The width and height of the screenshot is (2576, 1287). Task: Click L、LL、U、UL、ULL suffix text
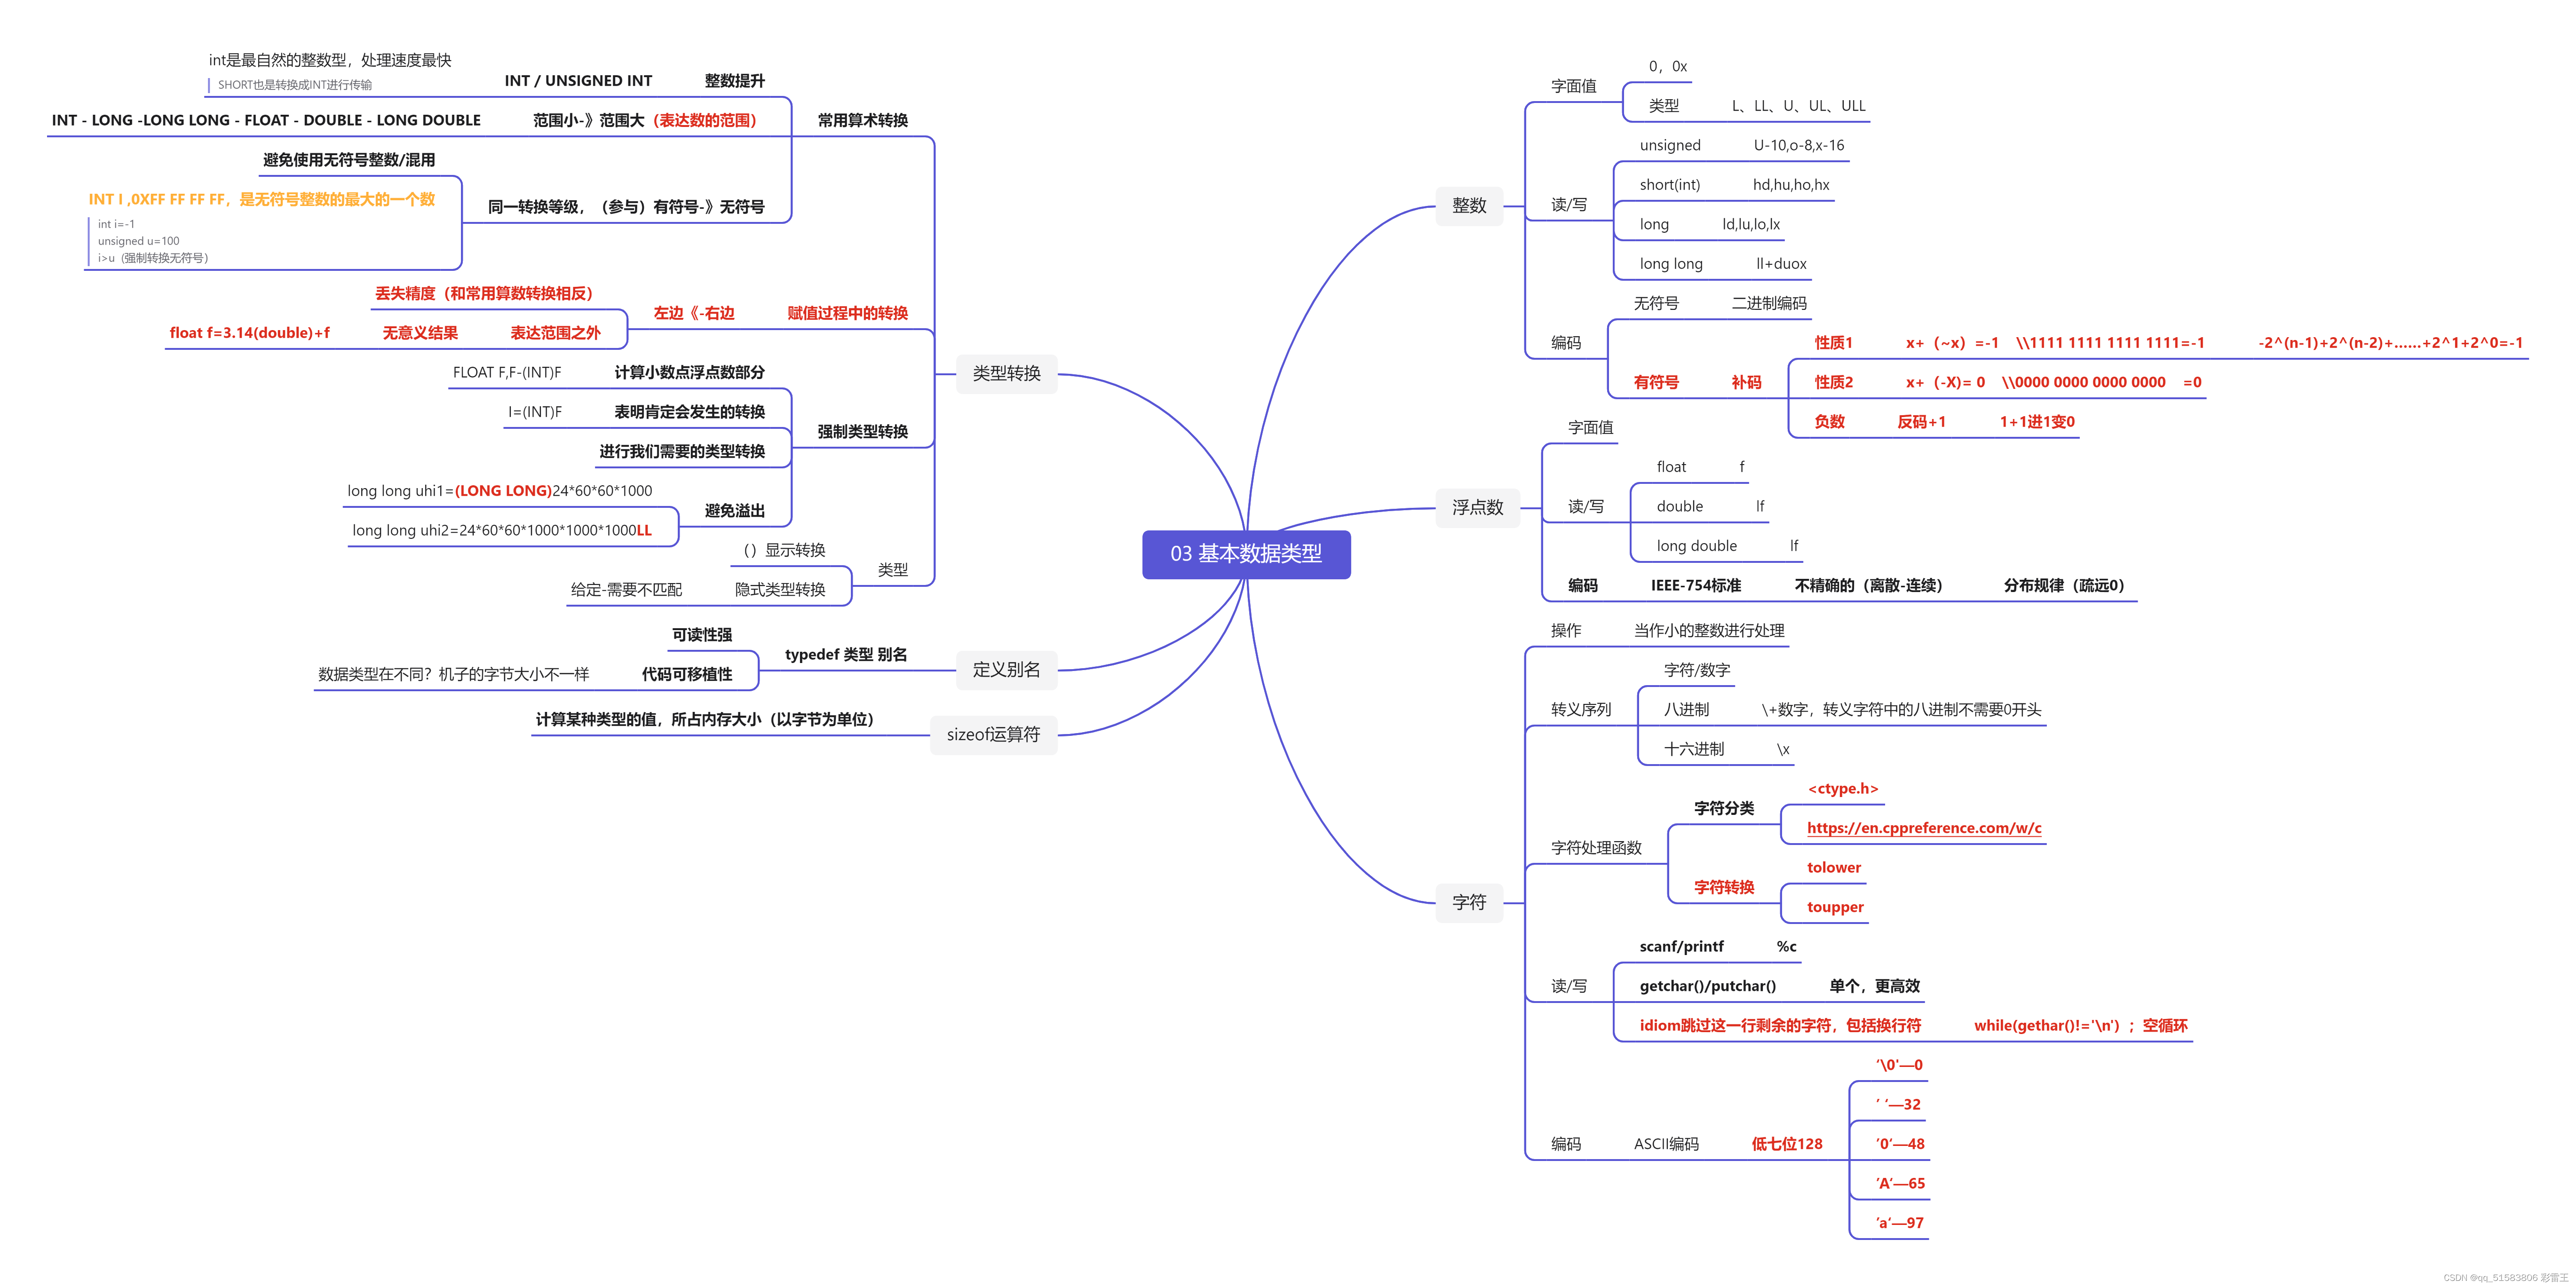coord(1798,106)
